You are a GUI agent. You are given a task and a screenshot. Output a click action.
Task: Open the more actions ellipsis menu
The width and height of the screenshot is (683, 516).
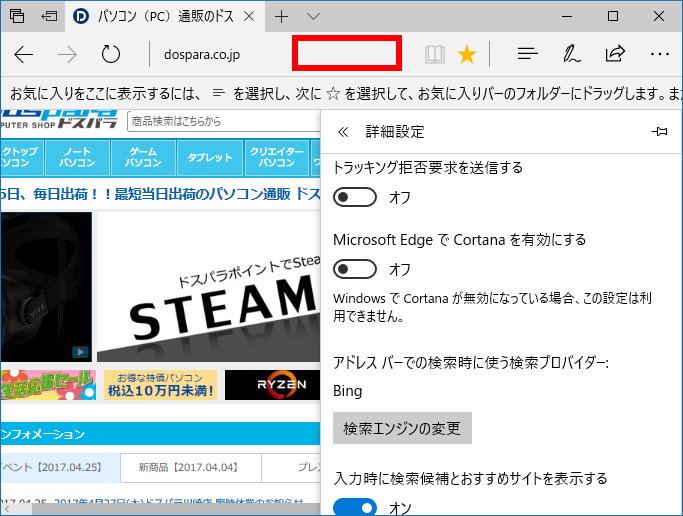point(659,55)
